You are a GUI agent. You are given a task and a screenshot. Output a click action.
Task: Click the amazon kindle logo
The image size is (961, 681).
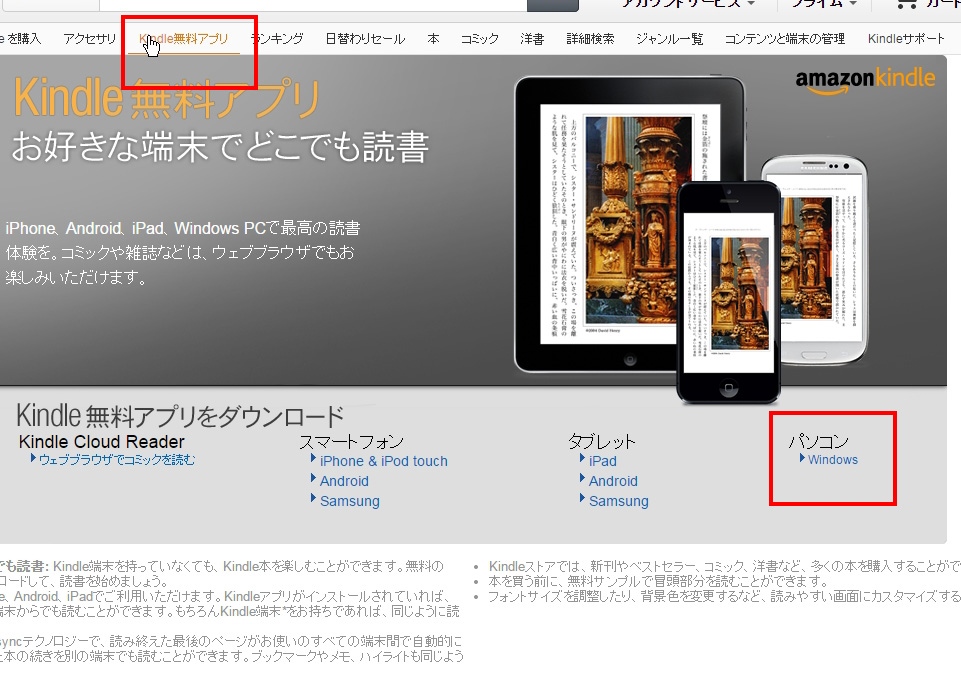(865, 80)
